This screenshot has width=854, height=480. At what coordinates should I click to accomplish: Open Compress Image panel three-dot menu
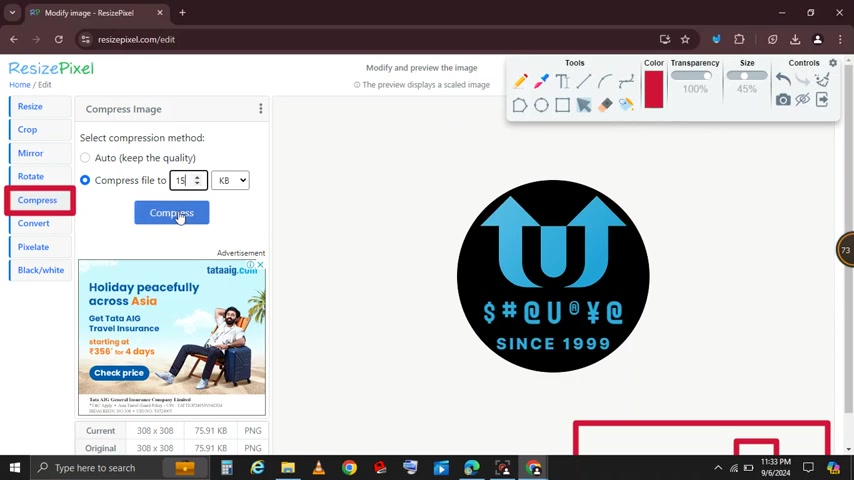[260, 109]
